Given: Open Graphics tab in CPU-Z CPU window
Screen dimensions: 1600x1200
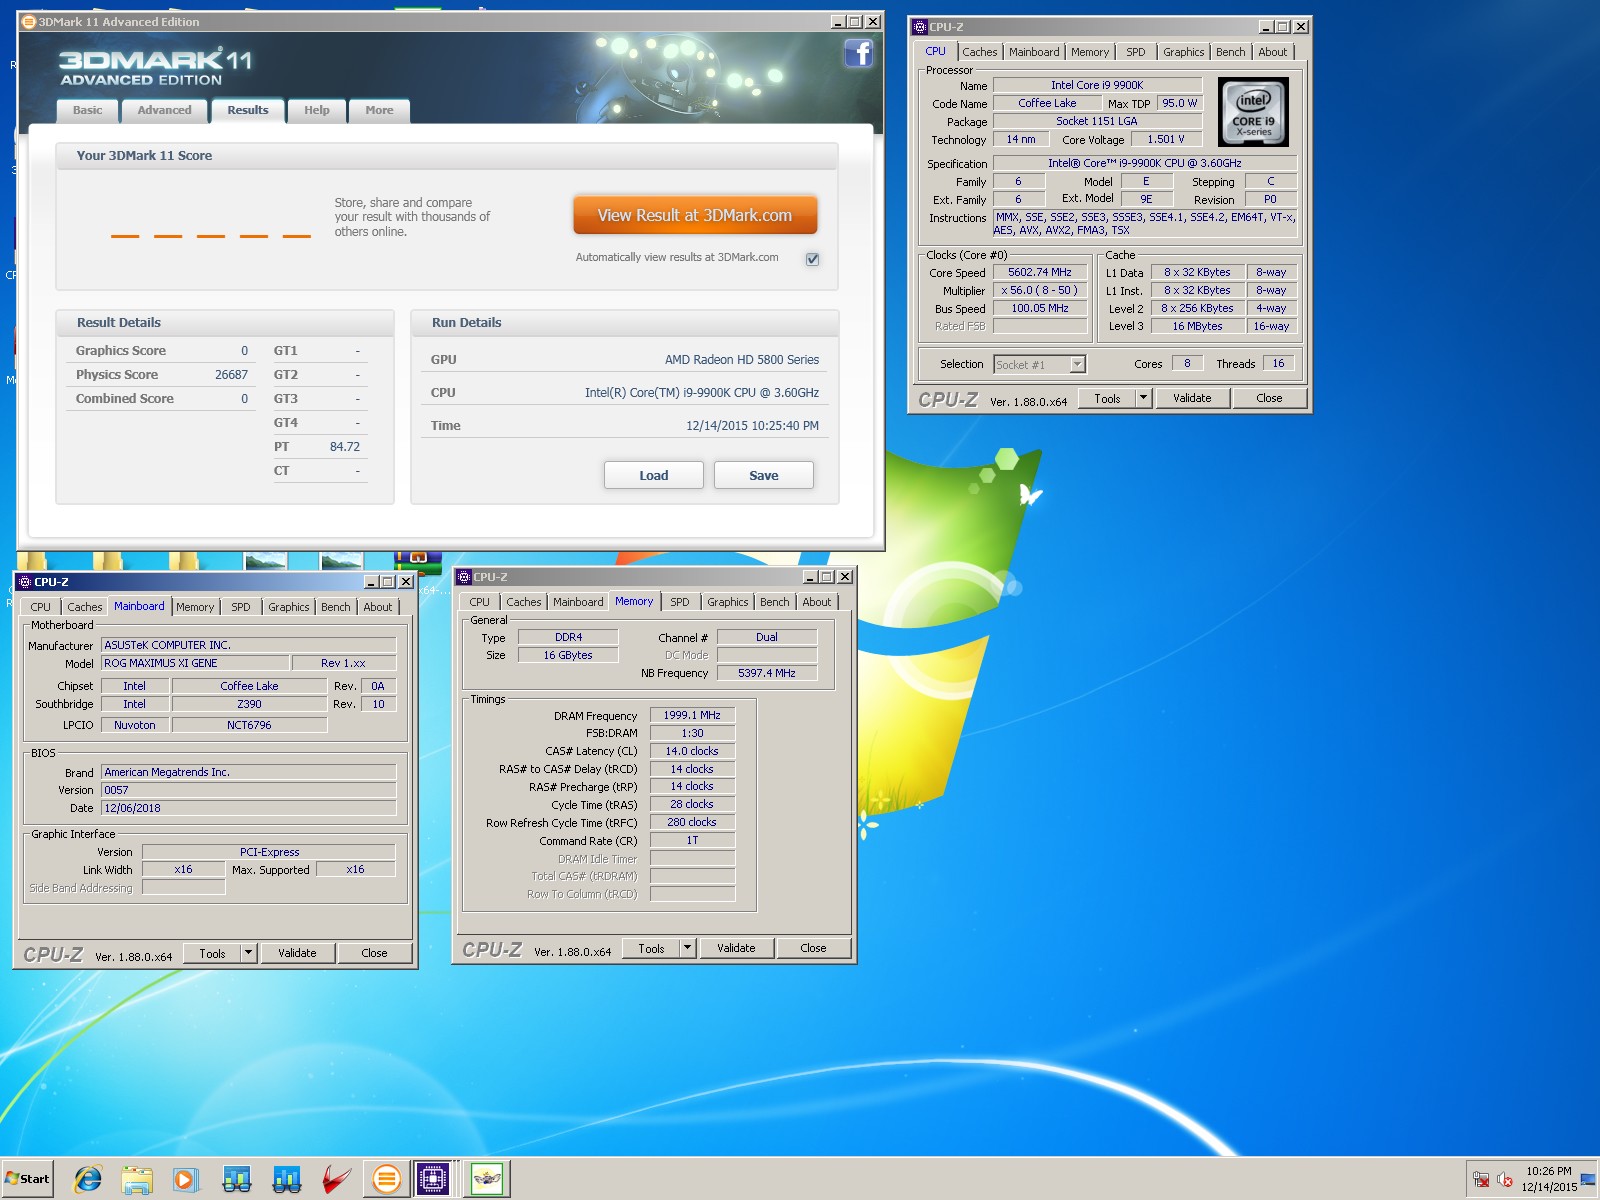Looking at the screenshot, I should click(1184, 52).
